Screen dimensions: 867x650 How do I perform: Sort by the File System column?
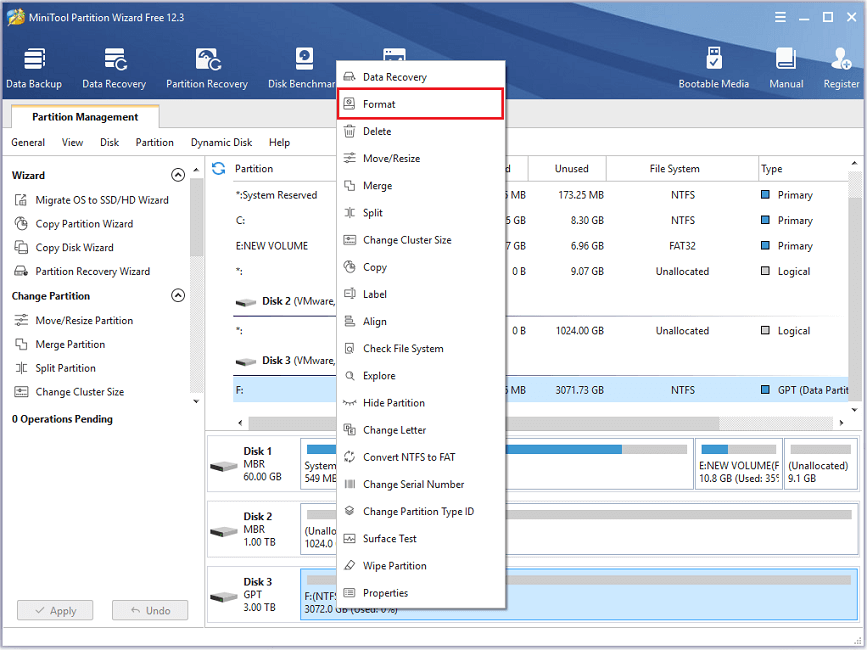[682, 169]
